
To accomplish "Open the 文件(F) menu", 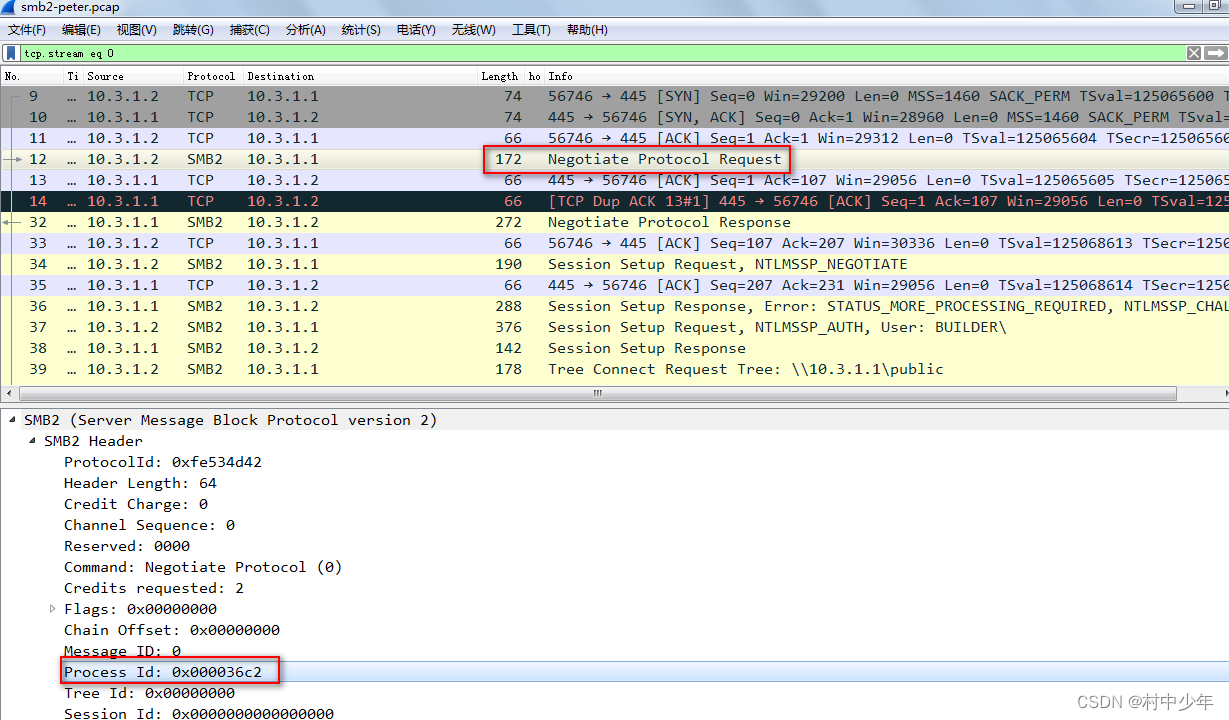I will [x=26, y=29].
